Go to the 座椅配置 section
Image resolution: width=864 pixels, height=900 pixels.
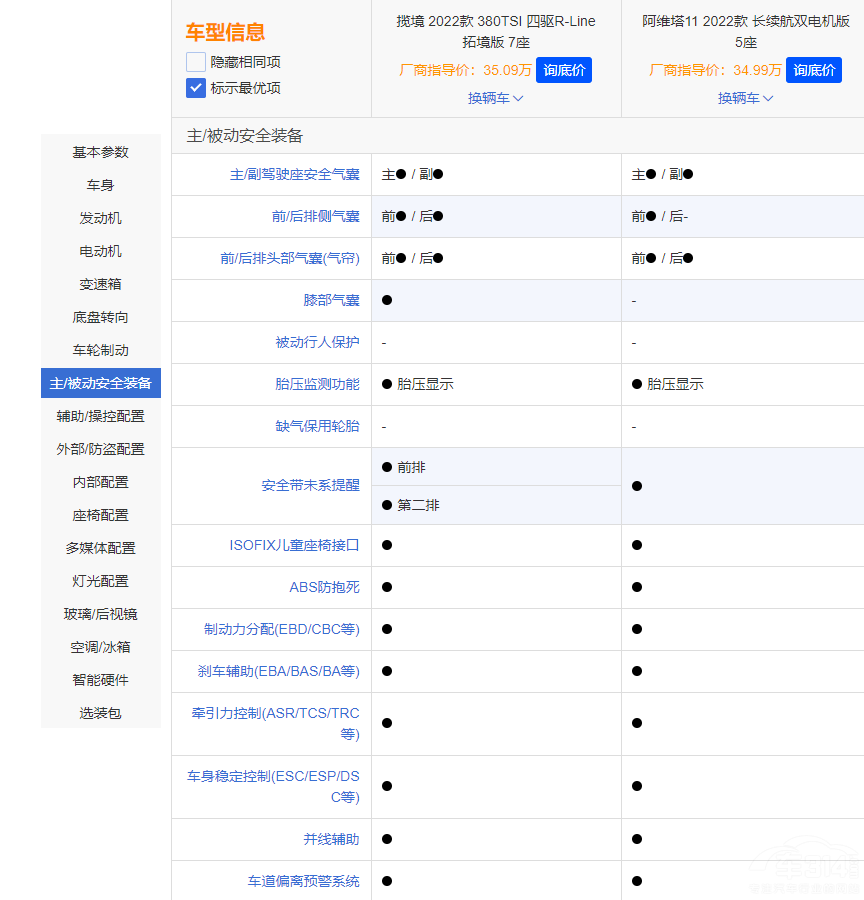pyautogui.click(x=100, y=515)
